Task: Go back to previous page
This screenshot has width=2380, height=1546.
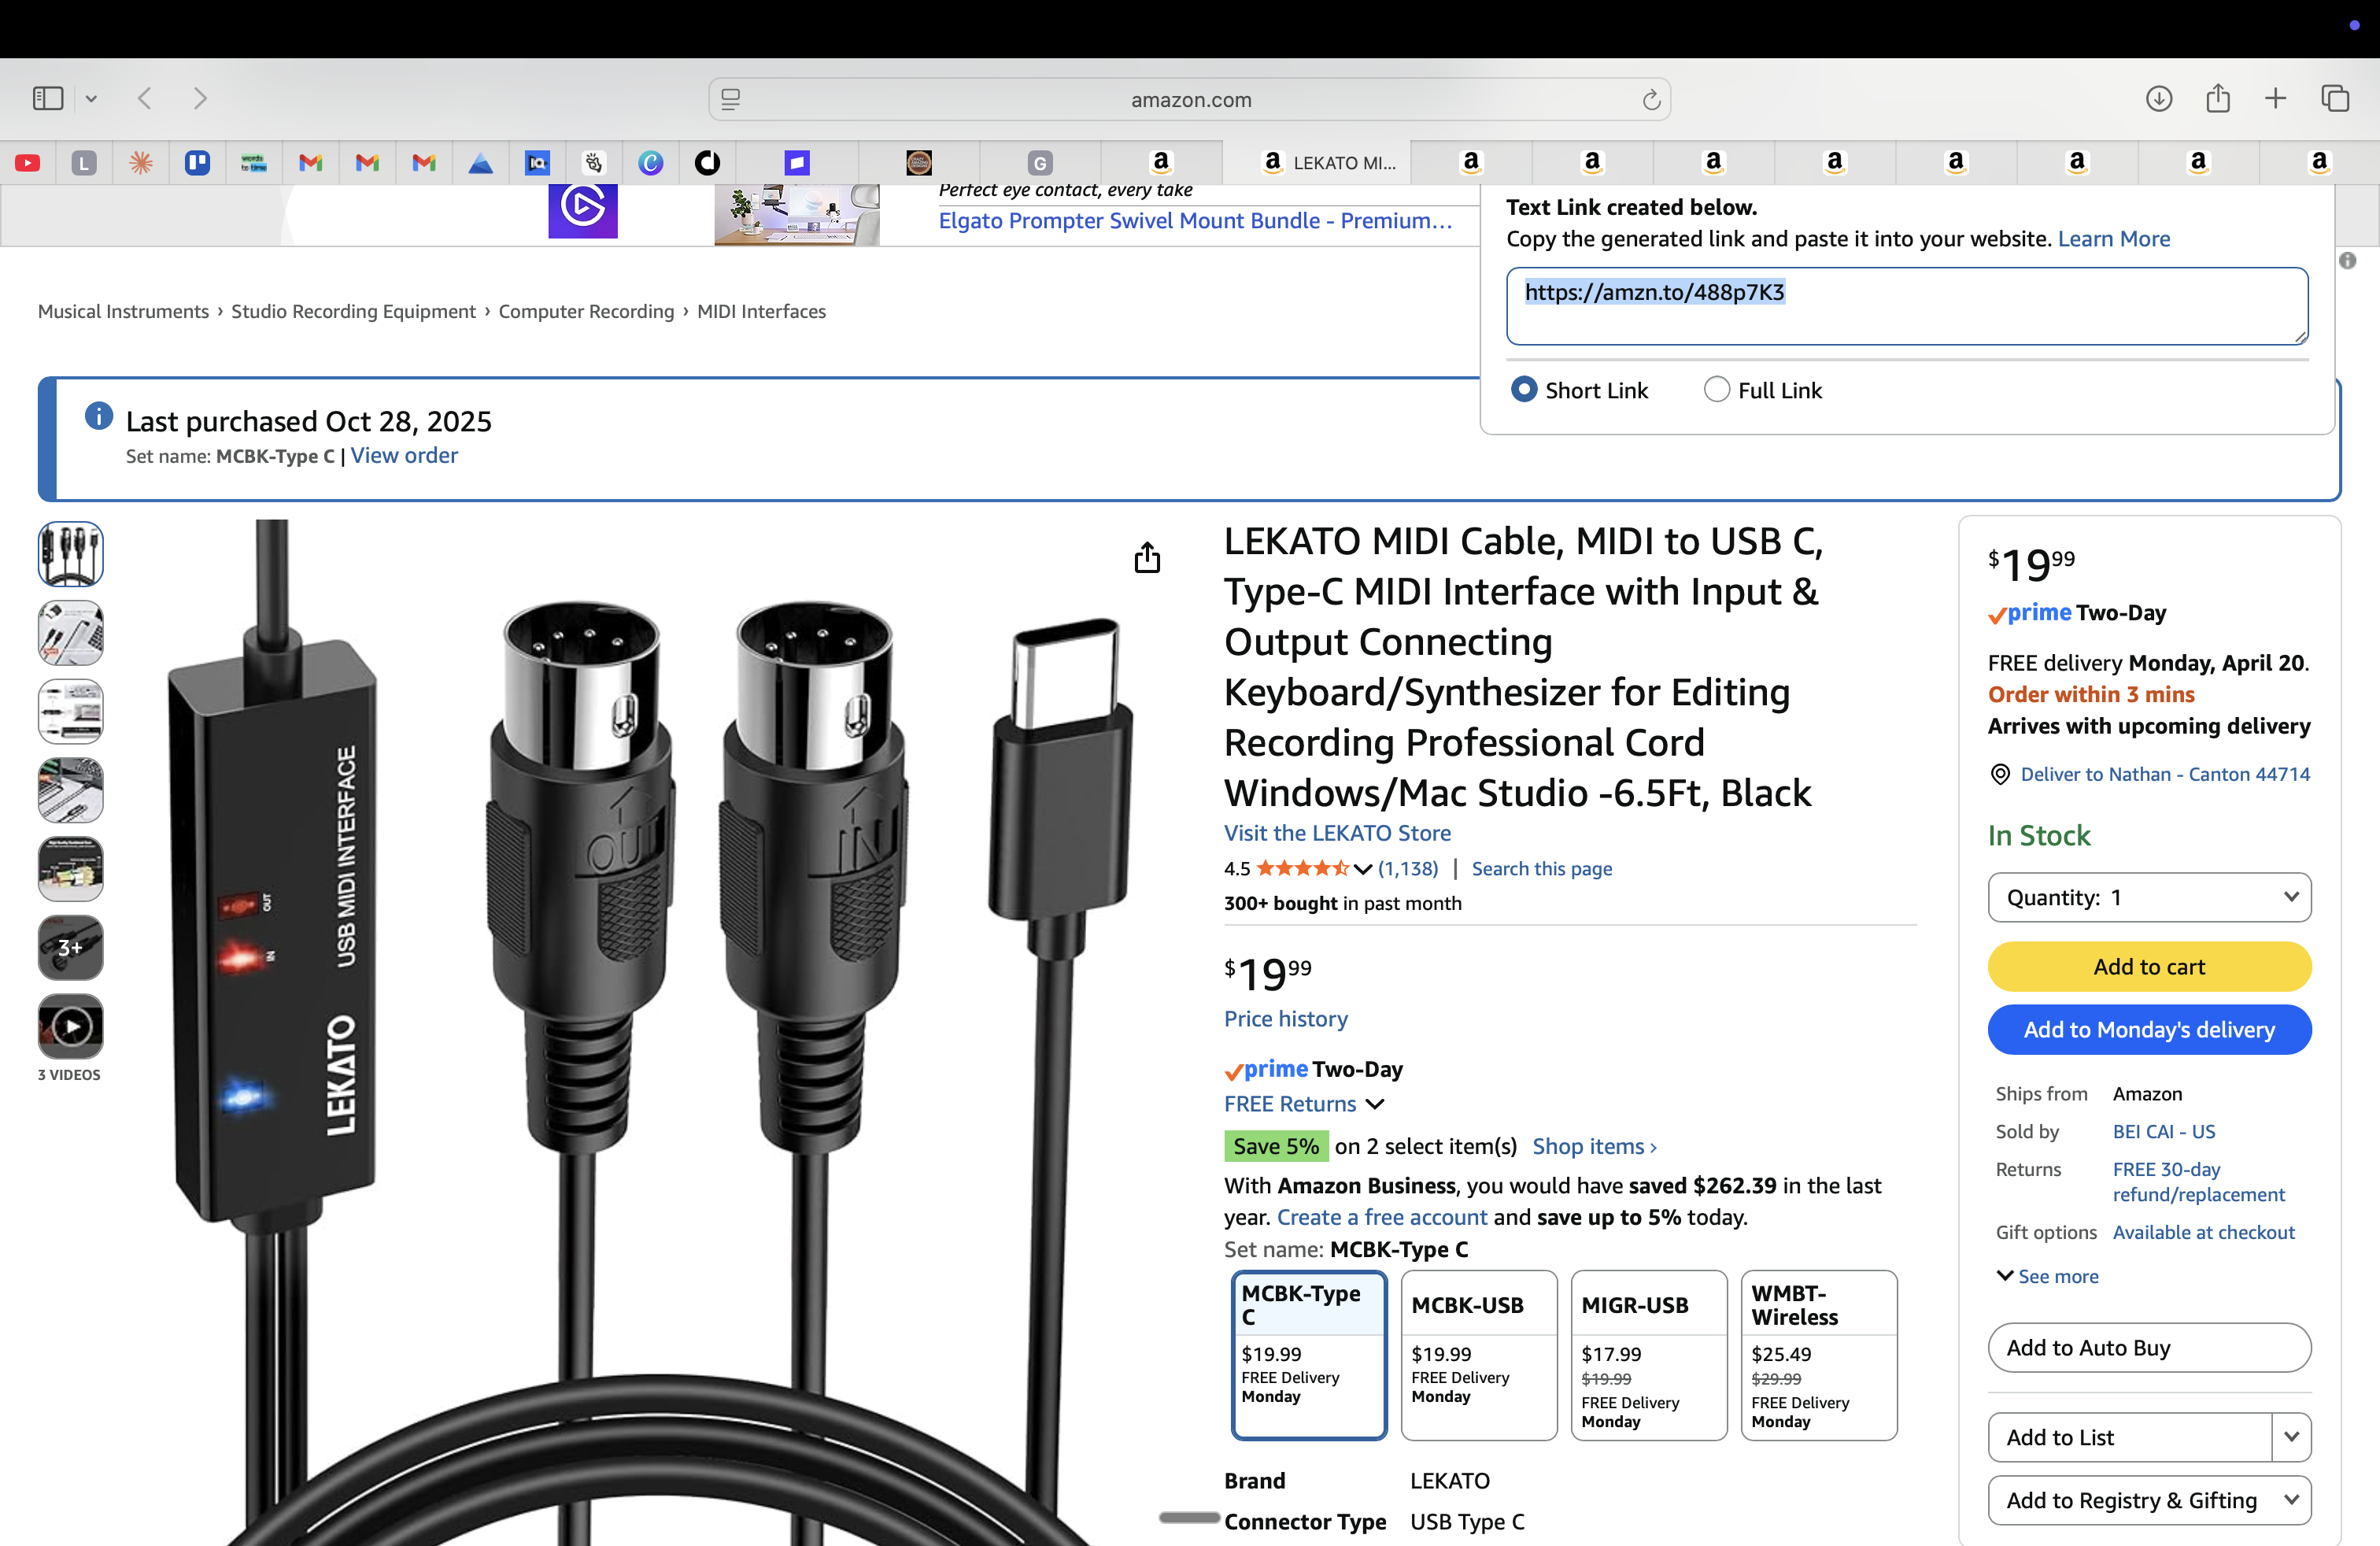Action: (x=146, y=98)
